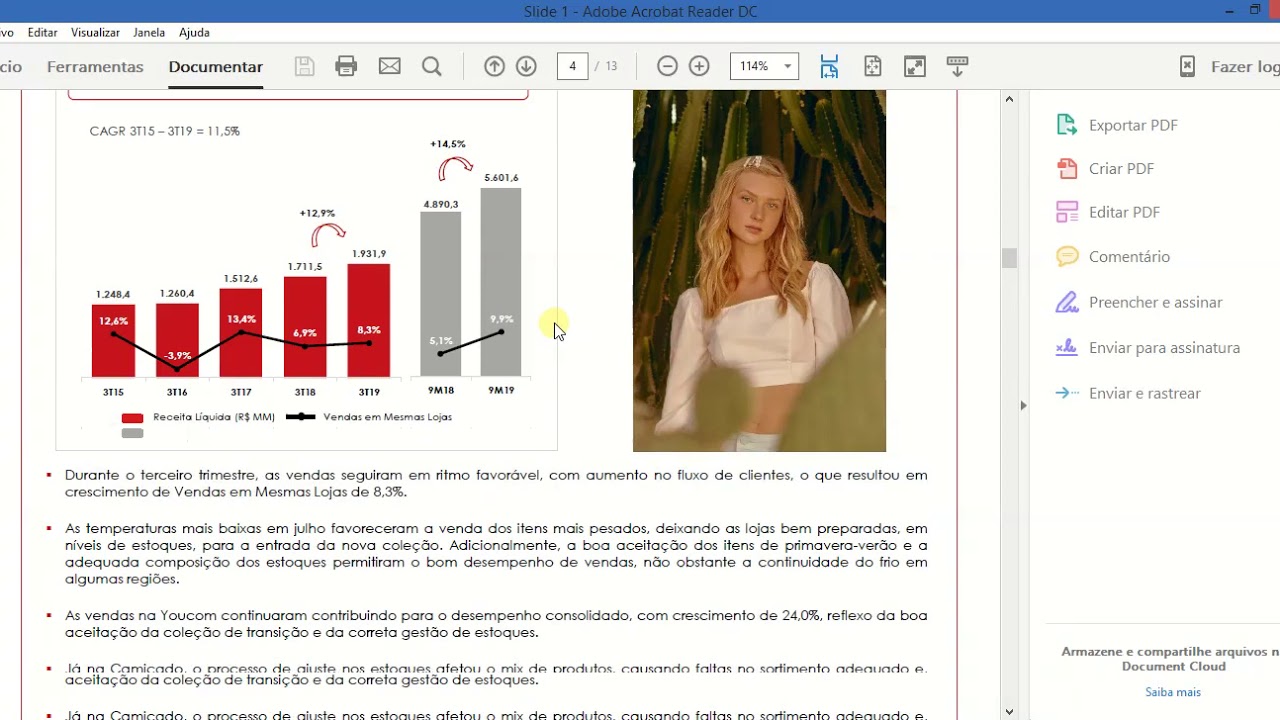Click the grey 9M19 bar in chart
1280x720 pixels.
pos(501,282)
